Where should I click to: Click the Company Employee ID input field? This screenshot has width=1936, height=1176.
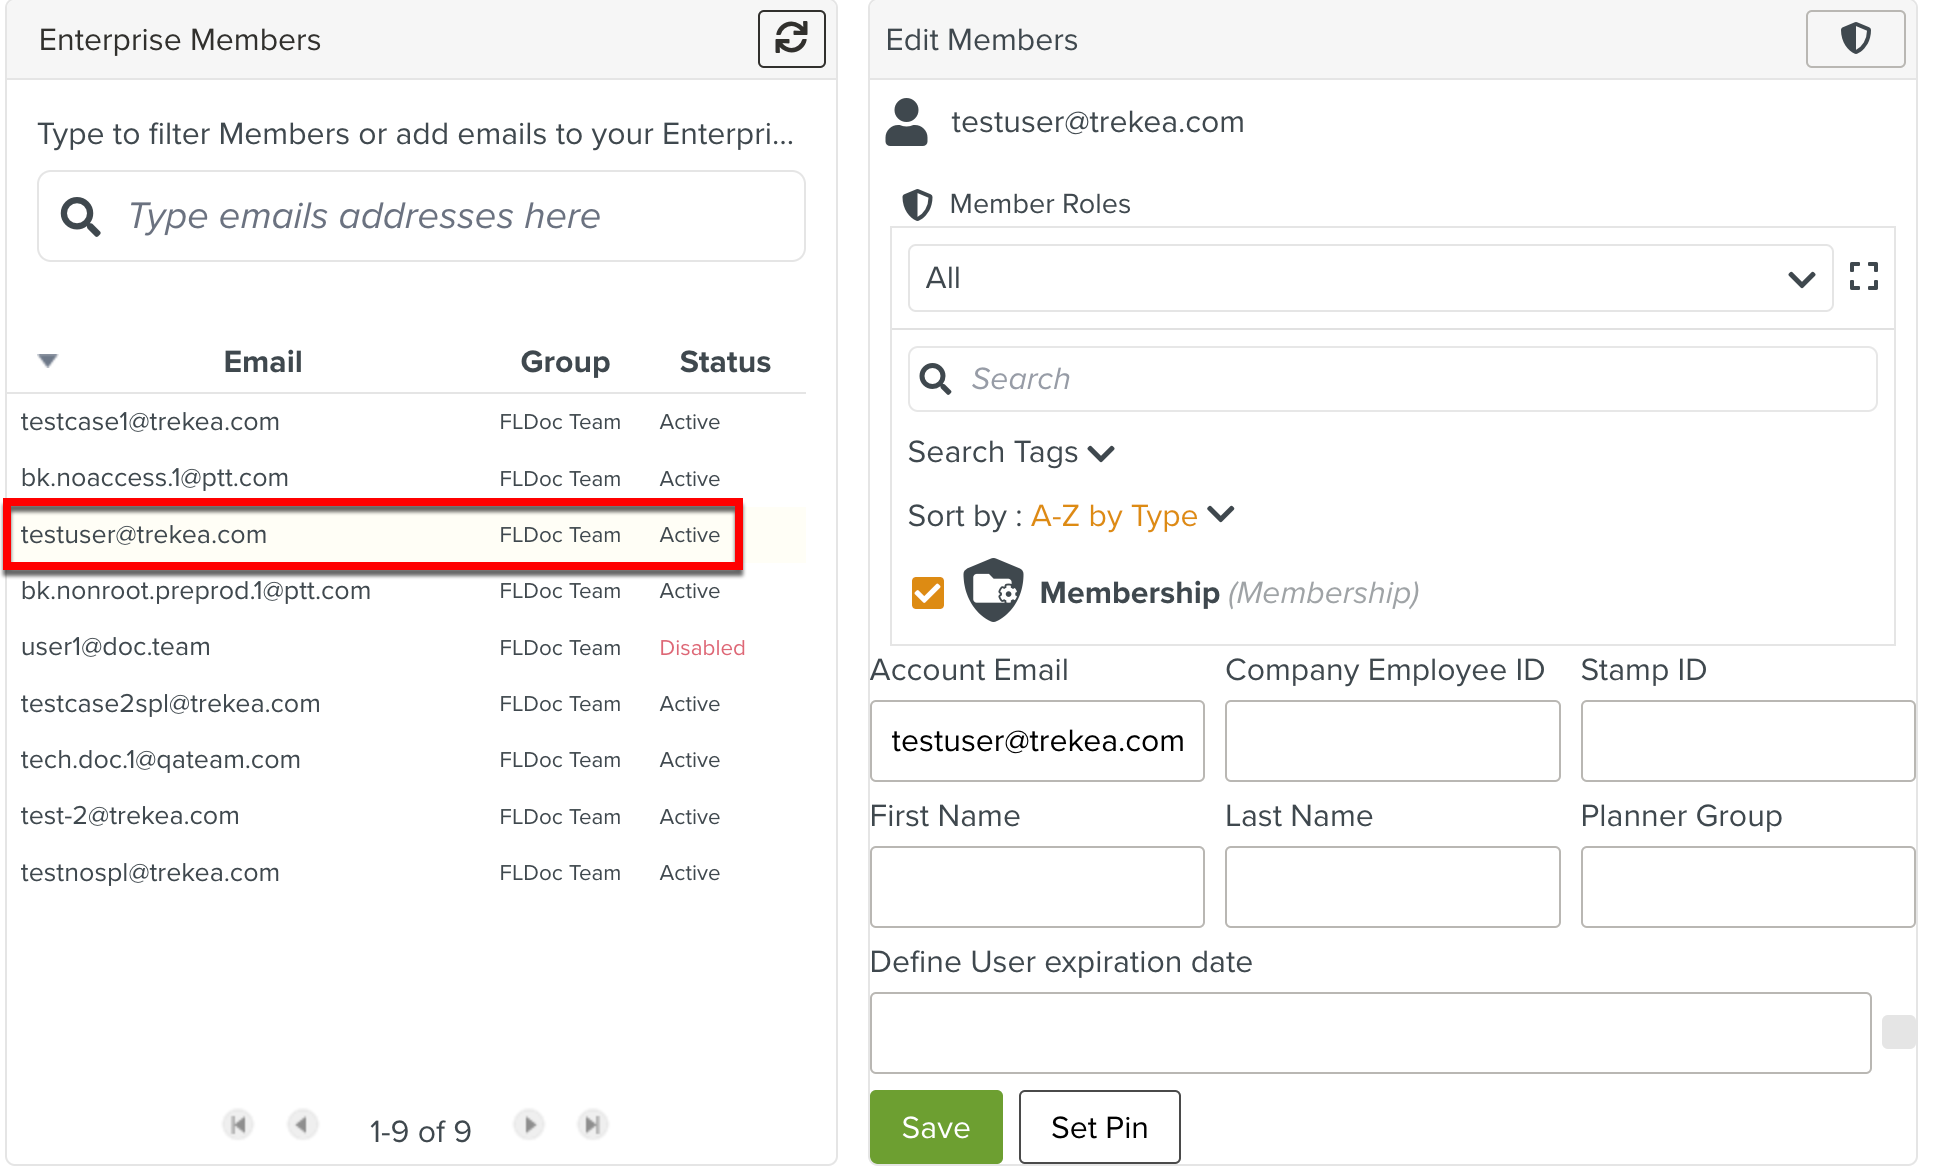point(1392,741)
